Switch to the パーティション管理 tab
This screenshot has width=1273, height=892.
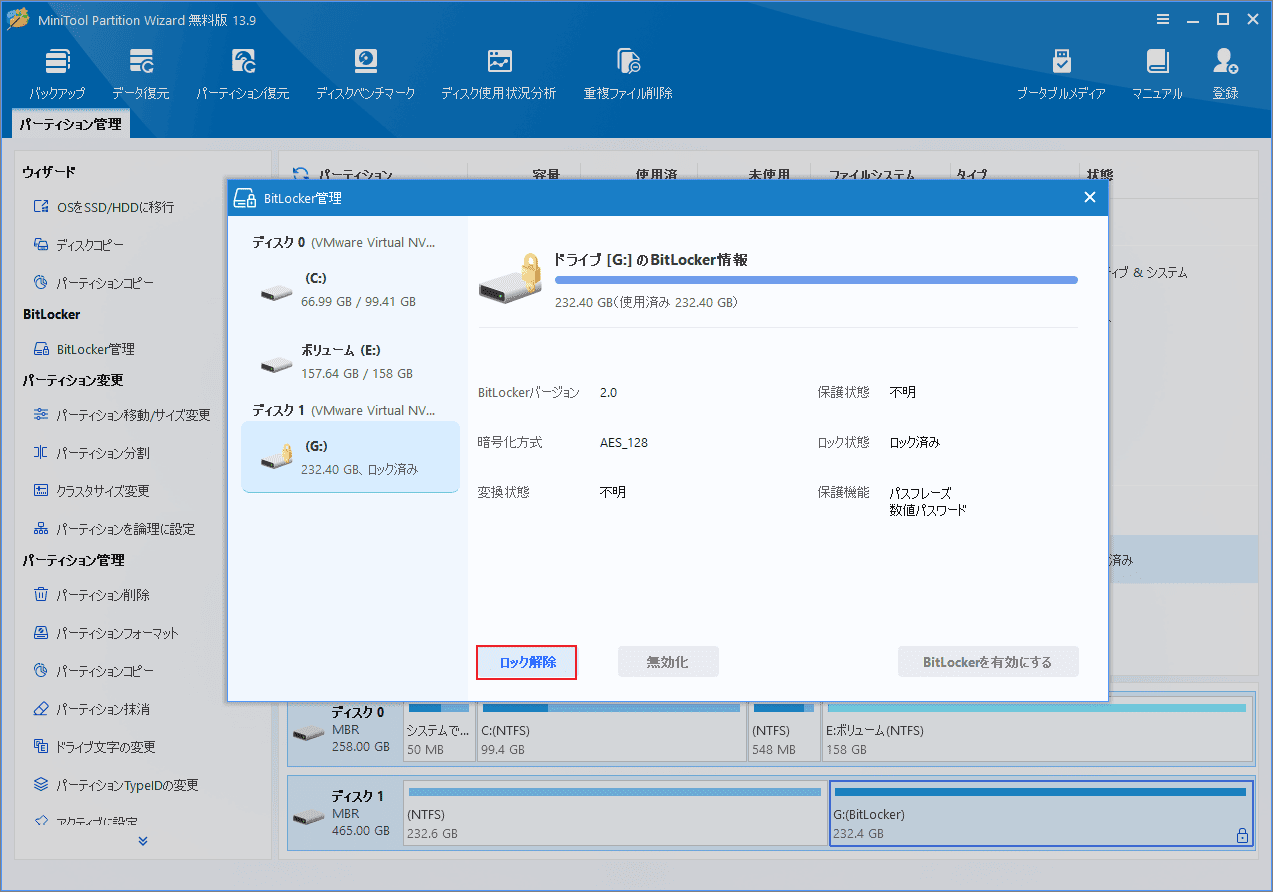pyautogui.click(x=70, y=125)
